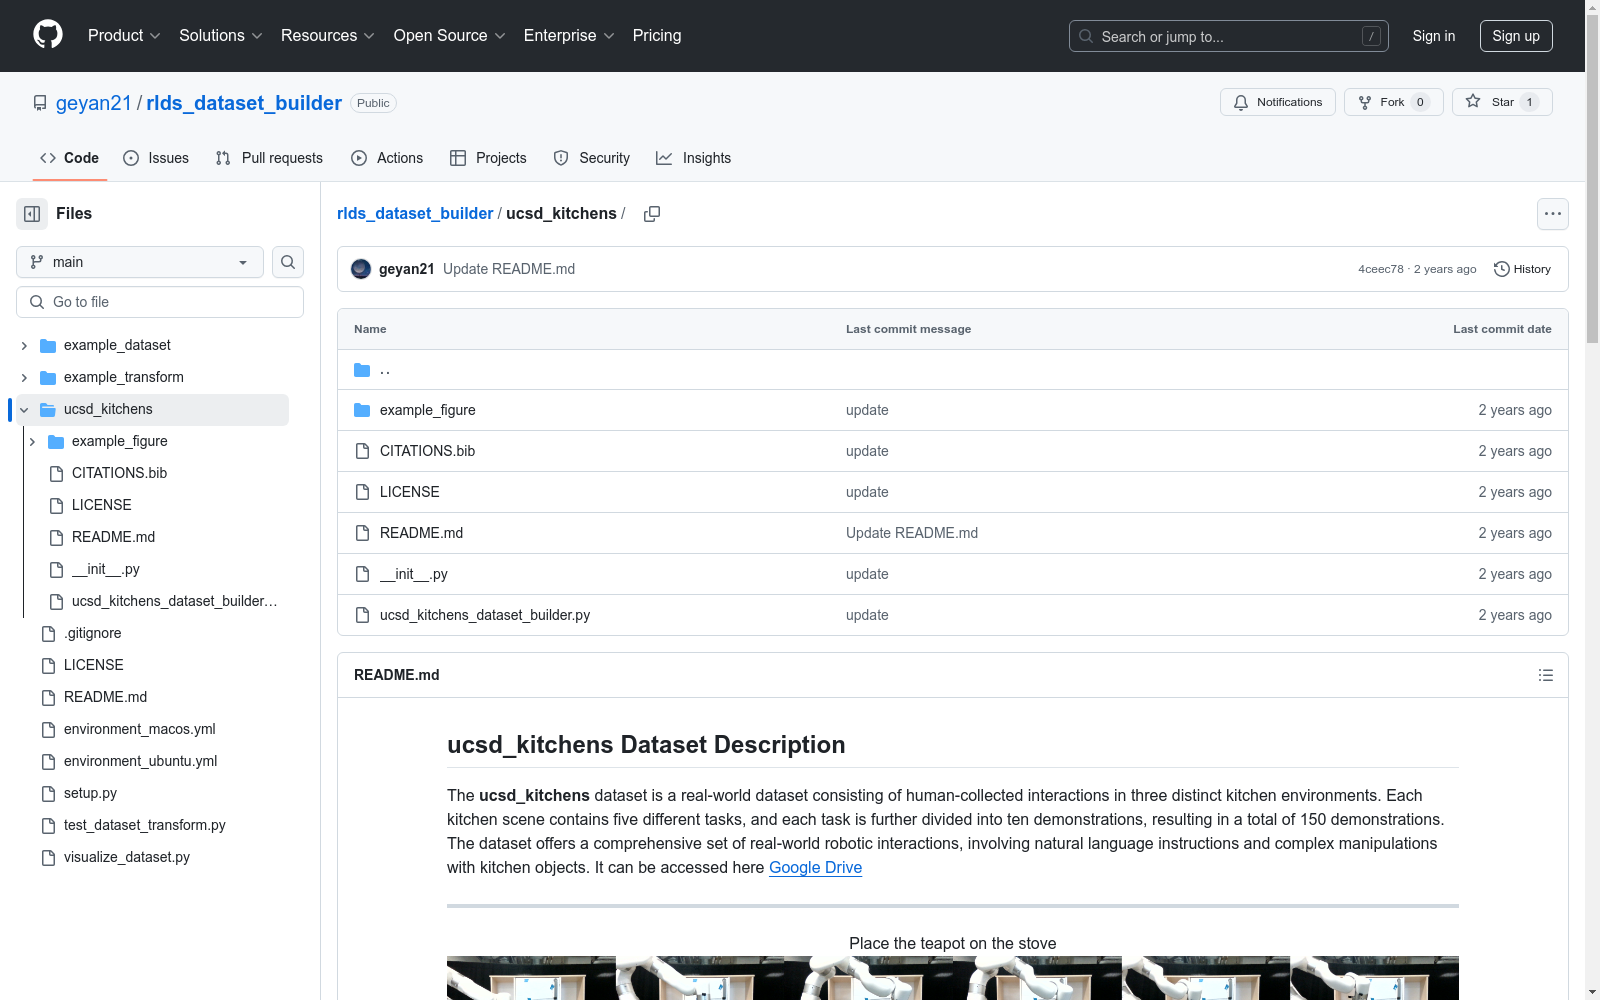
Task: Open setup.py in the file tree
Action: pos(90,793)
